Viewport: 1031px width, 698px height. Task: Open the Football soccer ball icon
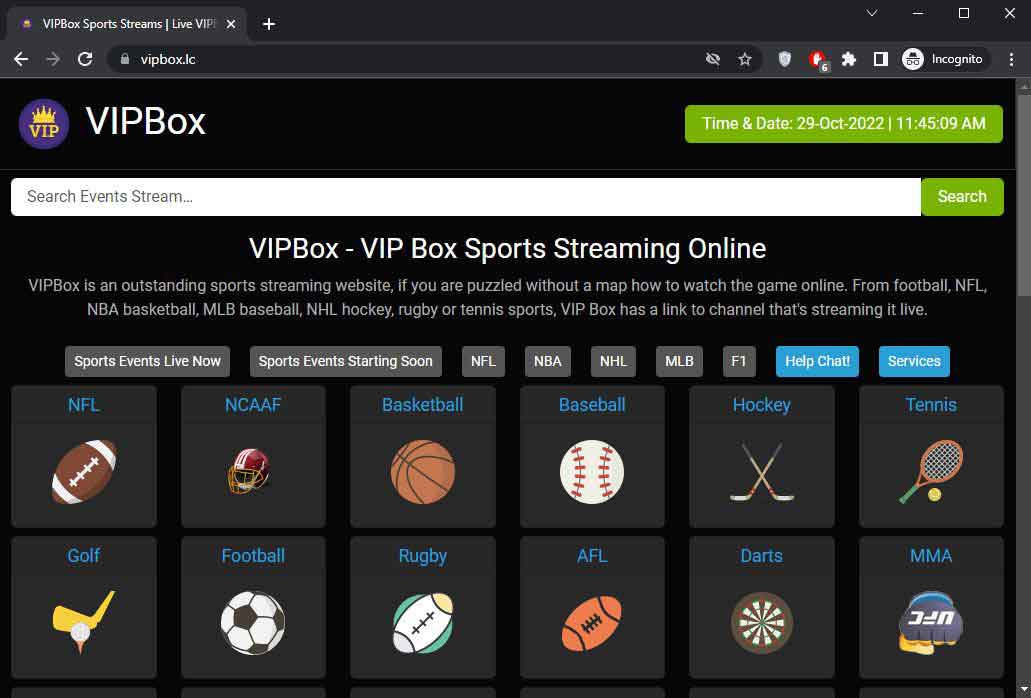(253, 623)
